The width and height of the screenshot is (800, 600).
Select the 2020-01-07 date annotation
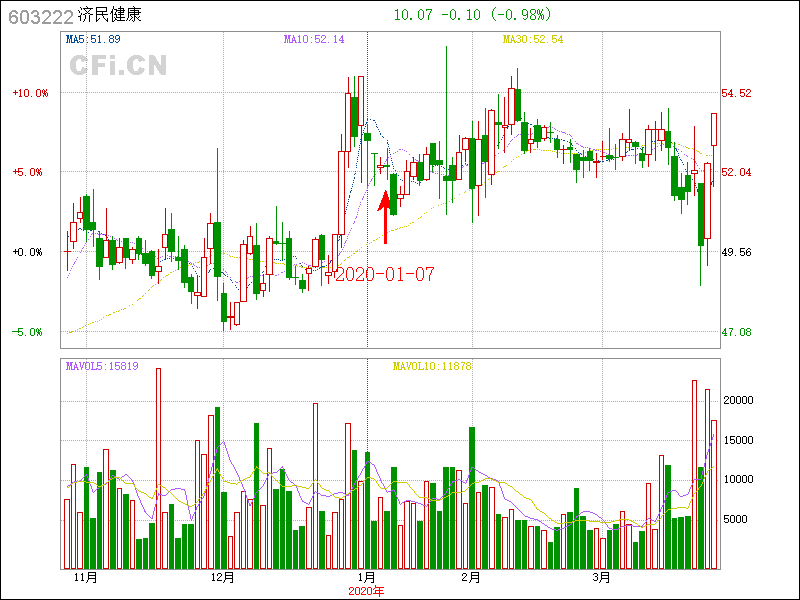tap(384, 274)
